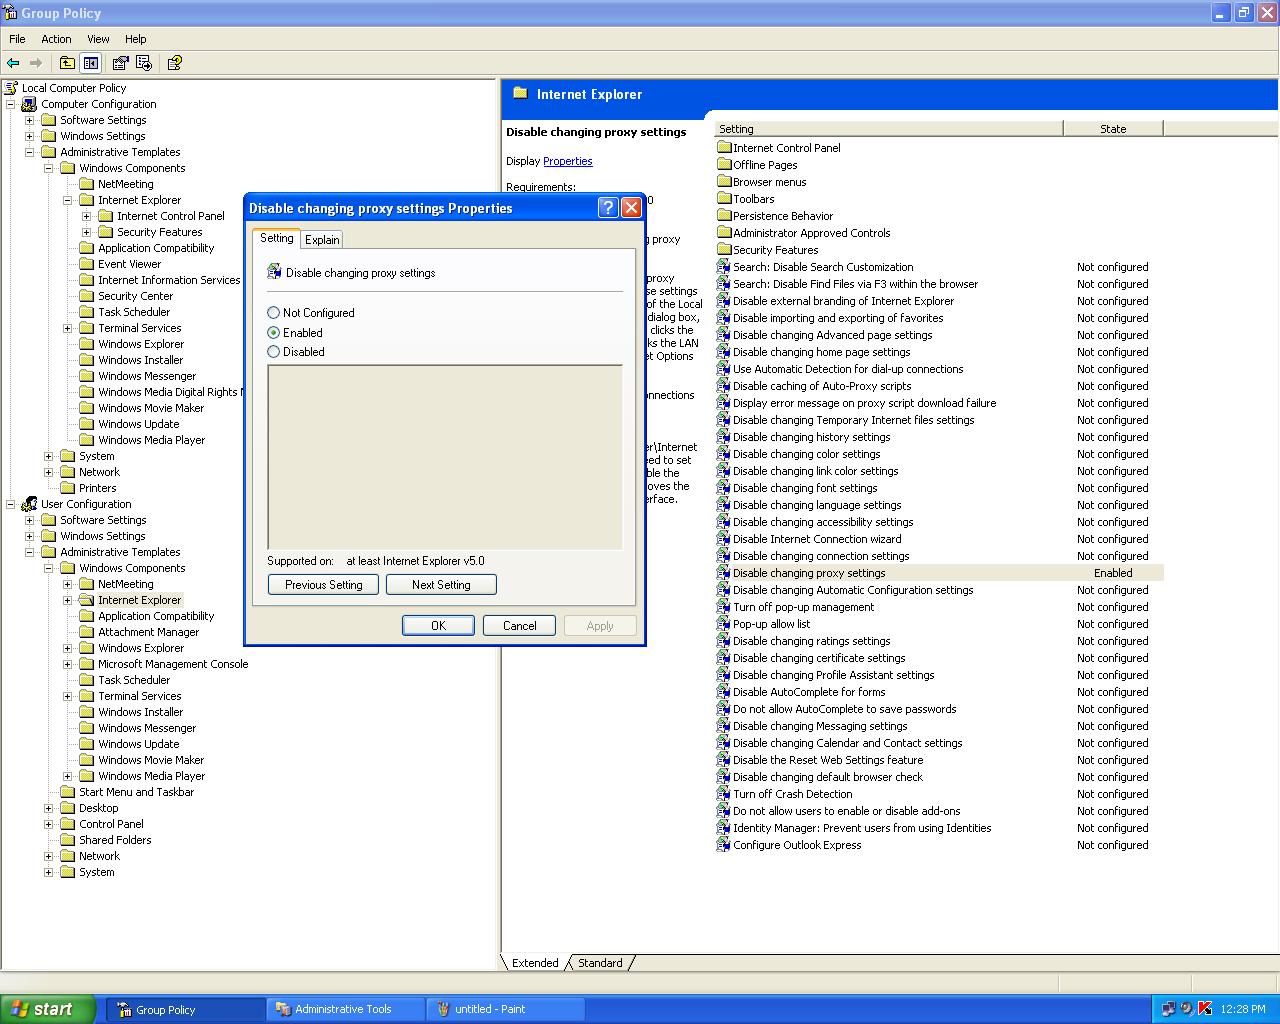The image size is (1280, 1024).
Task: Select the Setting tab in Properties dialog
Action: pos(277,237)
